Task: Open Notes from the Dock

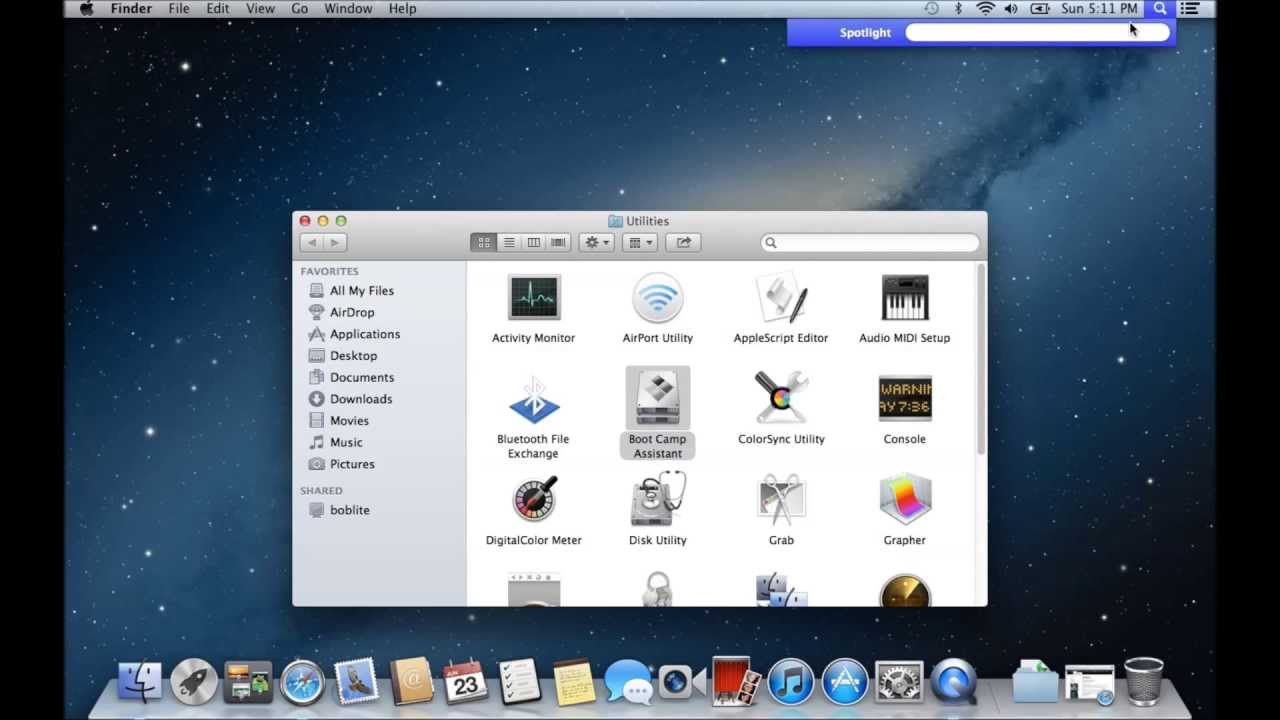Action: point(573,682)
